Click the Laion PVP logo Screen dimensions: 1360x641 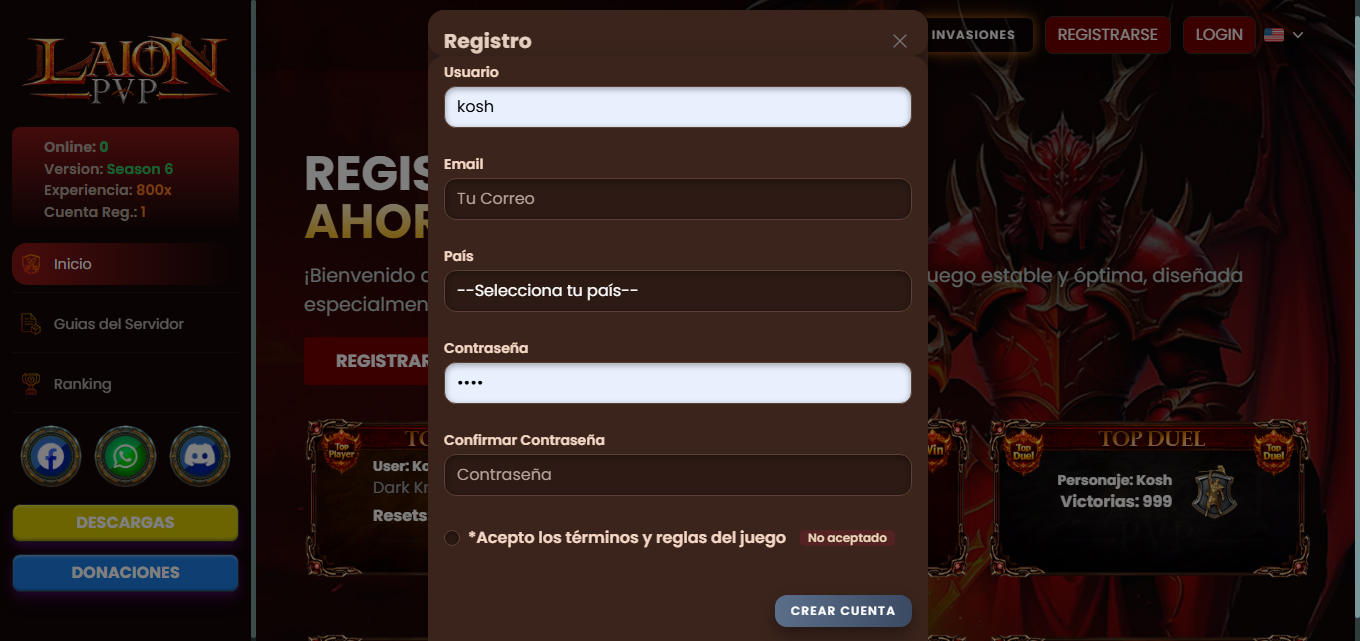[x=125, y=70]
